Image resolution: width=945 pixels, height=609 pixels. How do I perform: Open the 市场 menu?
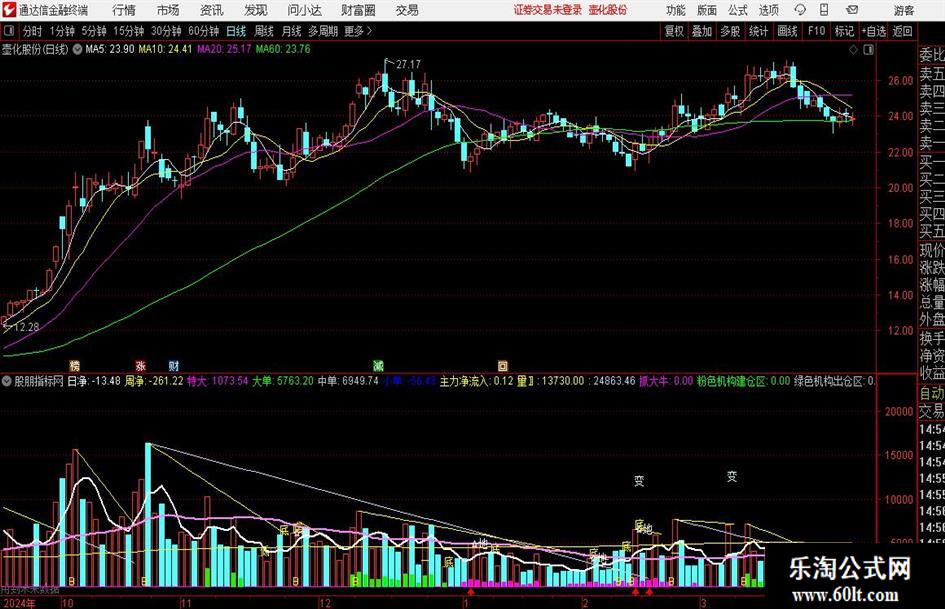pyautogui.click(x=168, y=10)
